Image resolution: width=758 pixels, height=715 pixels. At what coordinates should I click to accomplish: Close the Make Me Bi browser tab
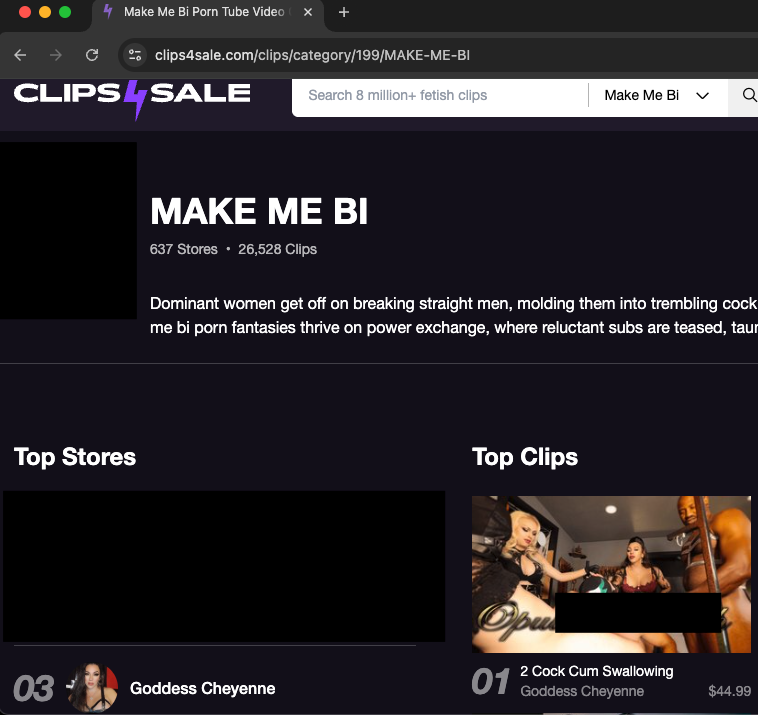[x=307, y=12]
